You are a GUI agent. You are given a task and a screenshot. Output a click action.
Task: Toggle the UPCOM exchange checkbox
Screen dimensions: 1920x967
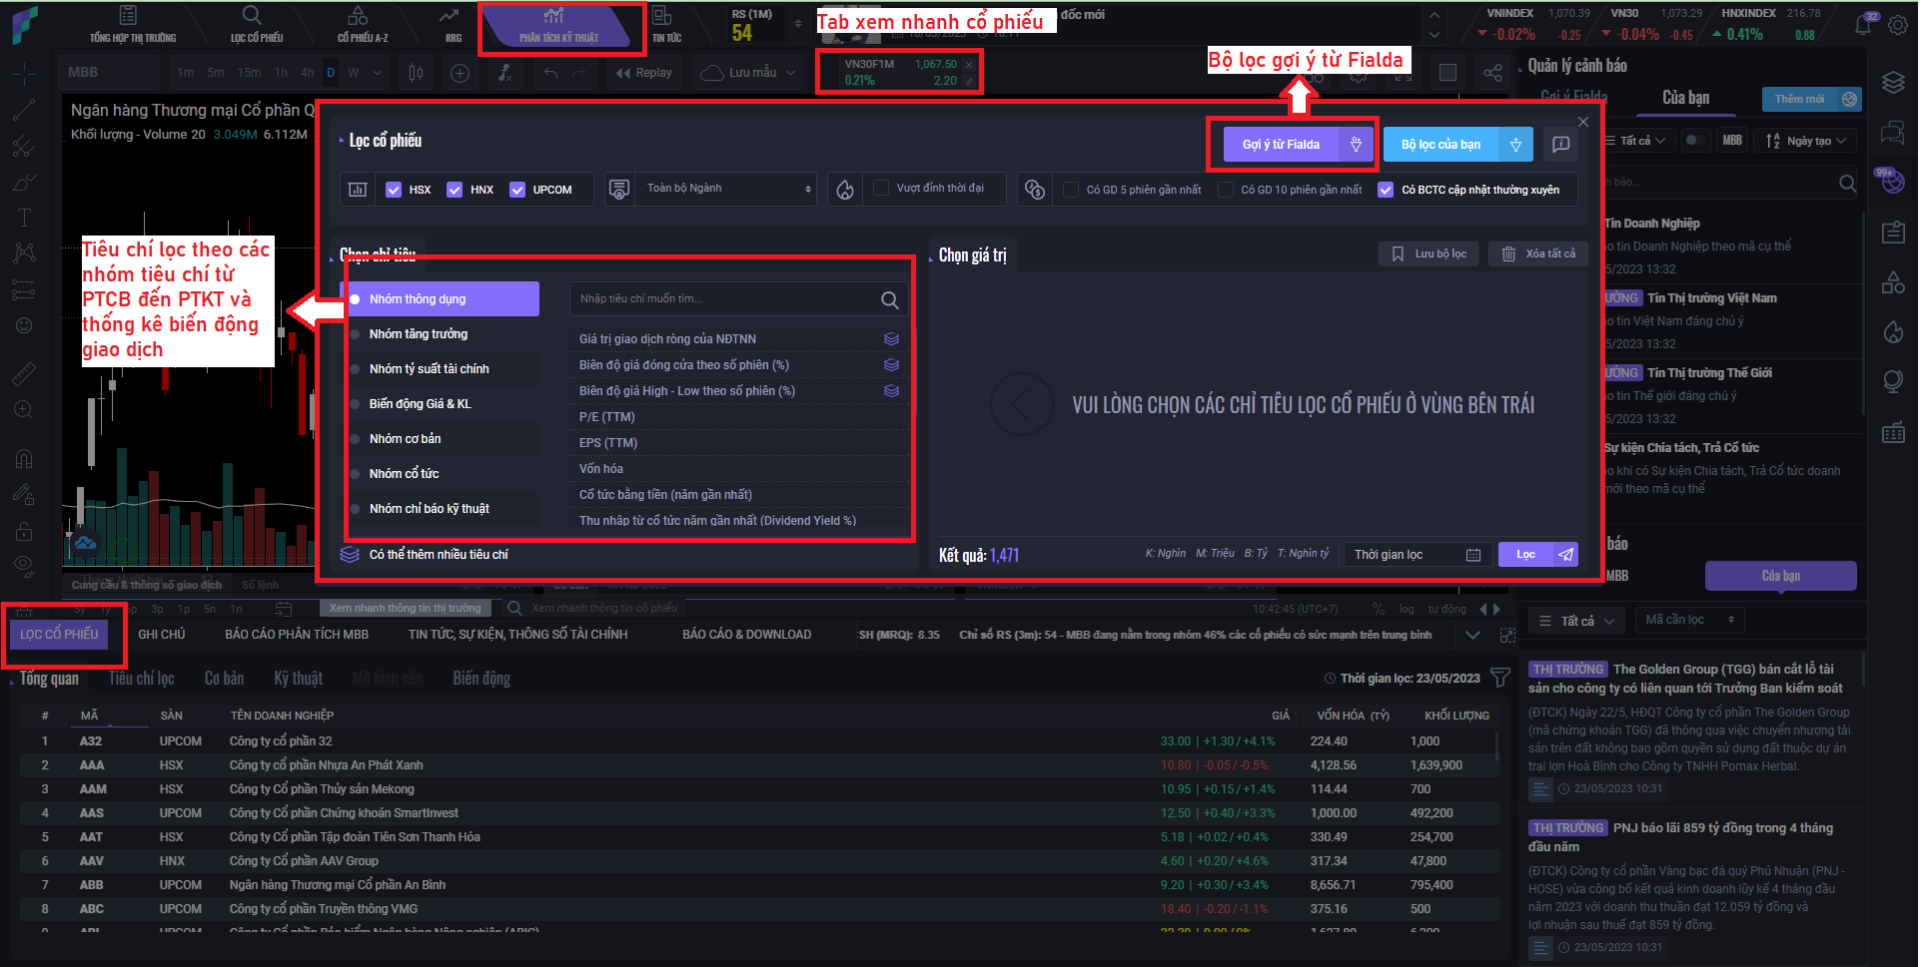pos(517,189)
